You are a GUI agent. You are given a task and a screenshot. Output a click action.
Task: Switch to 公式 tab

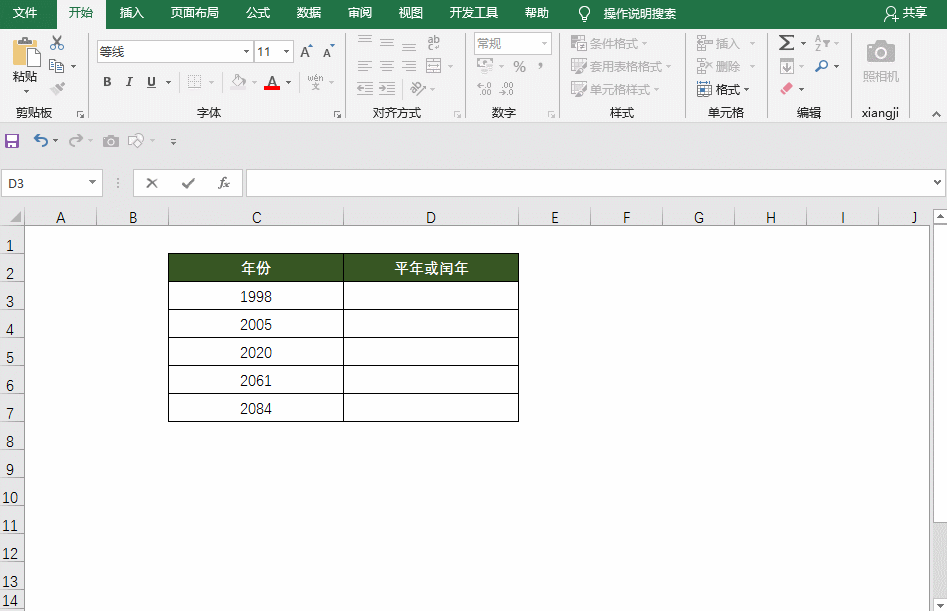(258, 13)
